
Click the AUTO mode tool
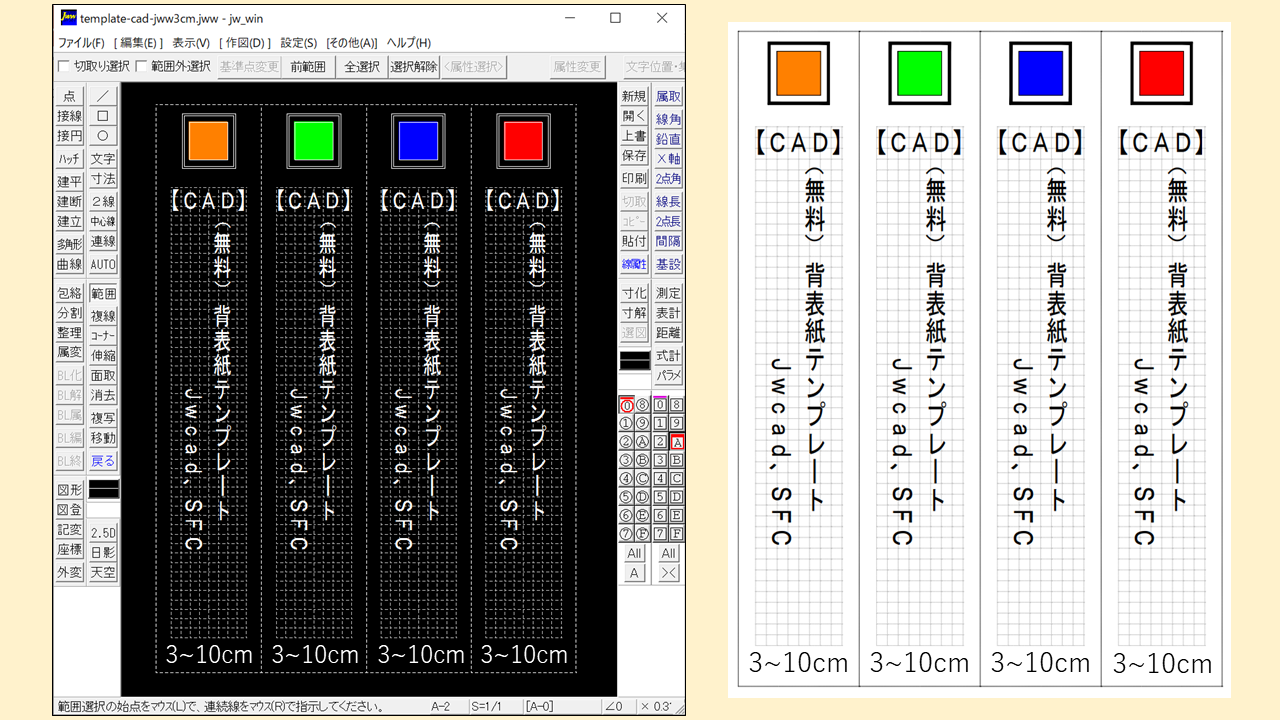103,265
